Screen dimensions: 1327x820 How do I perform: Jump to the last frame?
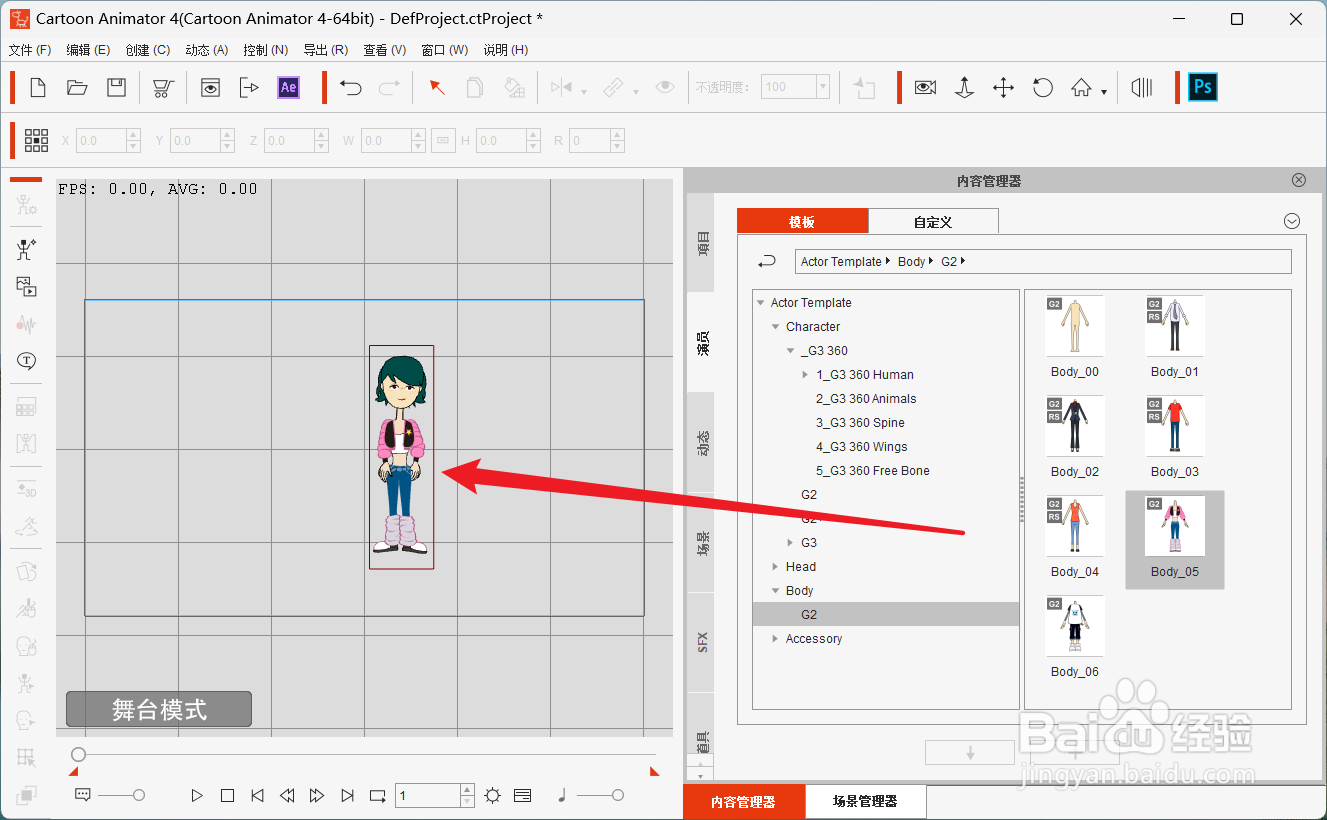(347, 796)
